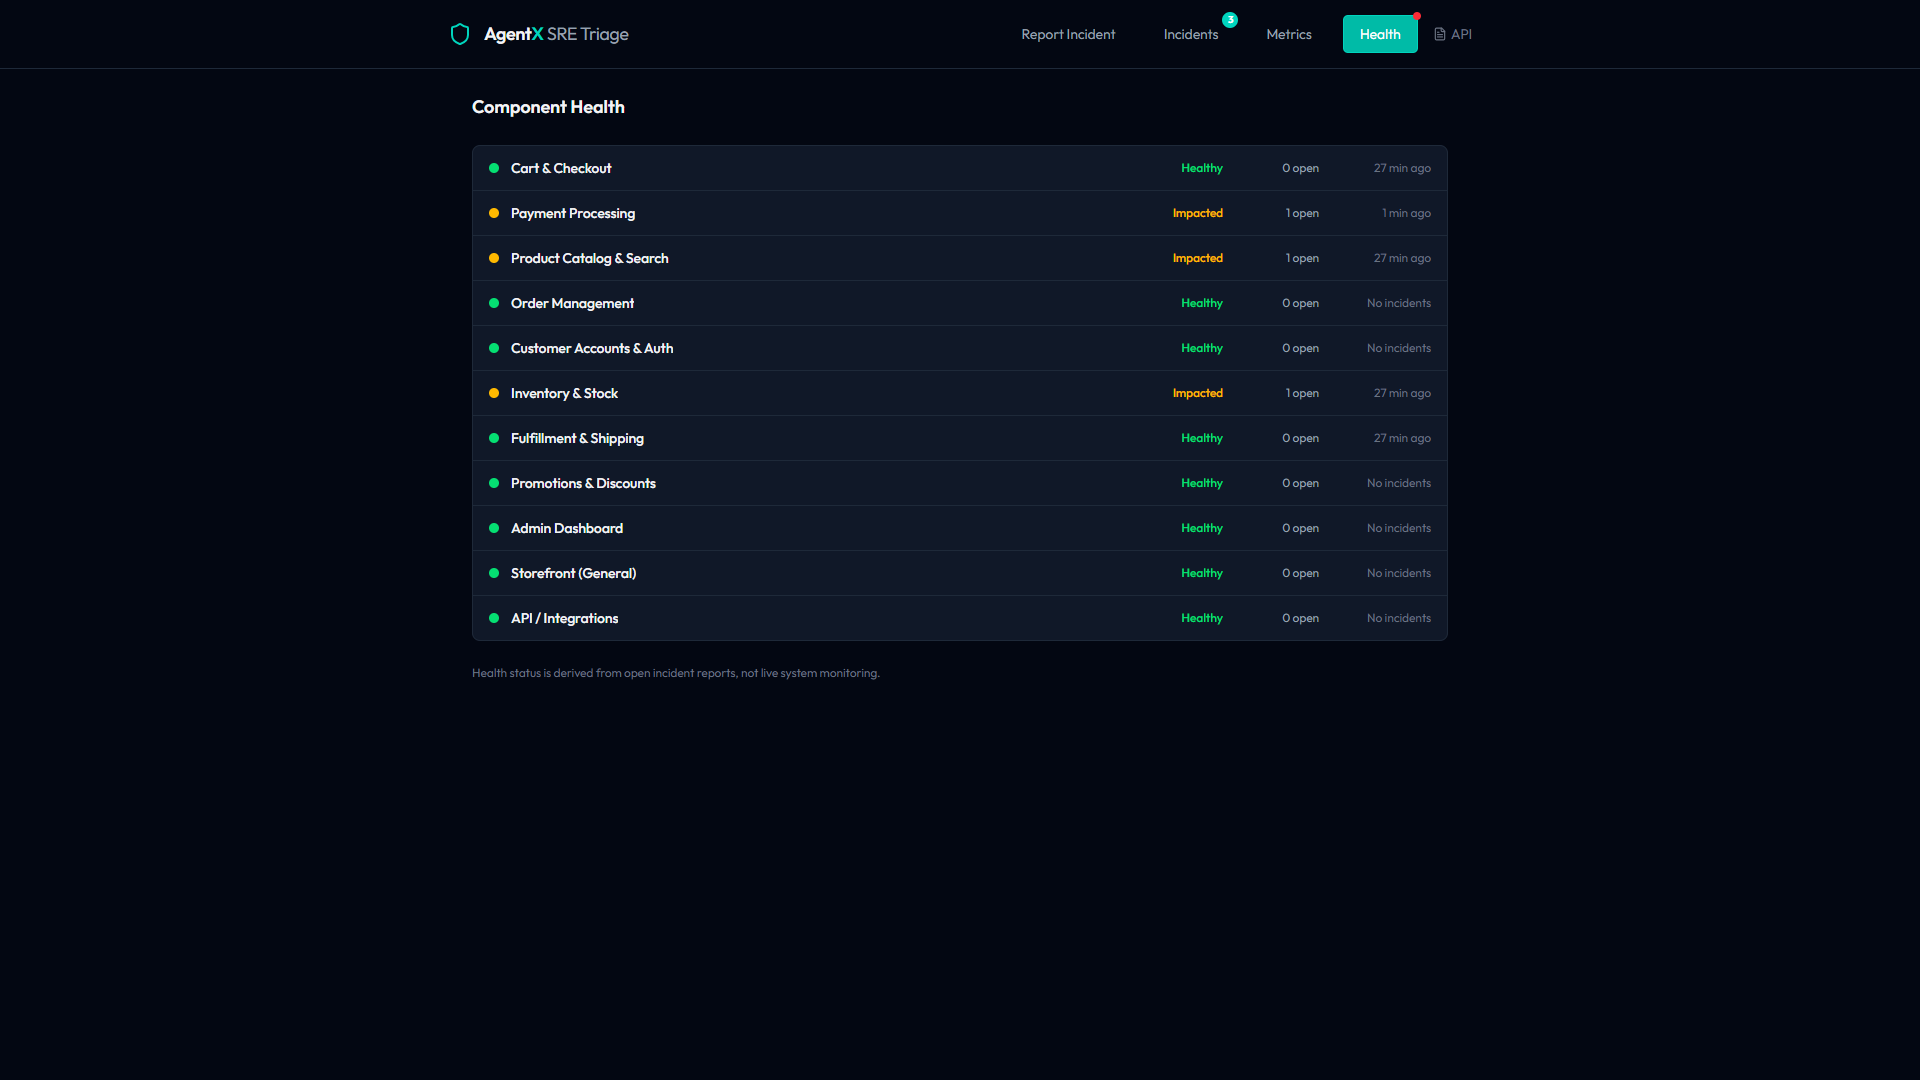Click the green status dot for Order Management

pos(494,303)
